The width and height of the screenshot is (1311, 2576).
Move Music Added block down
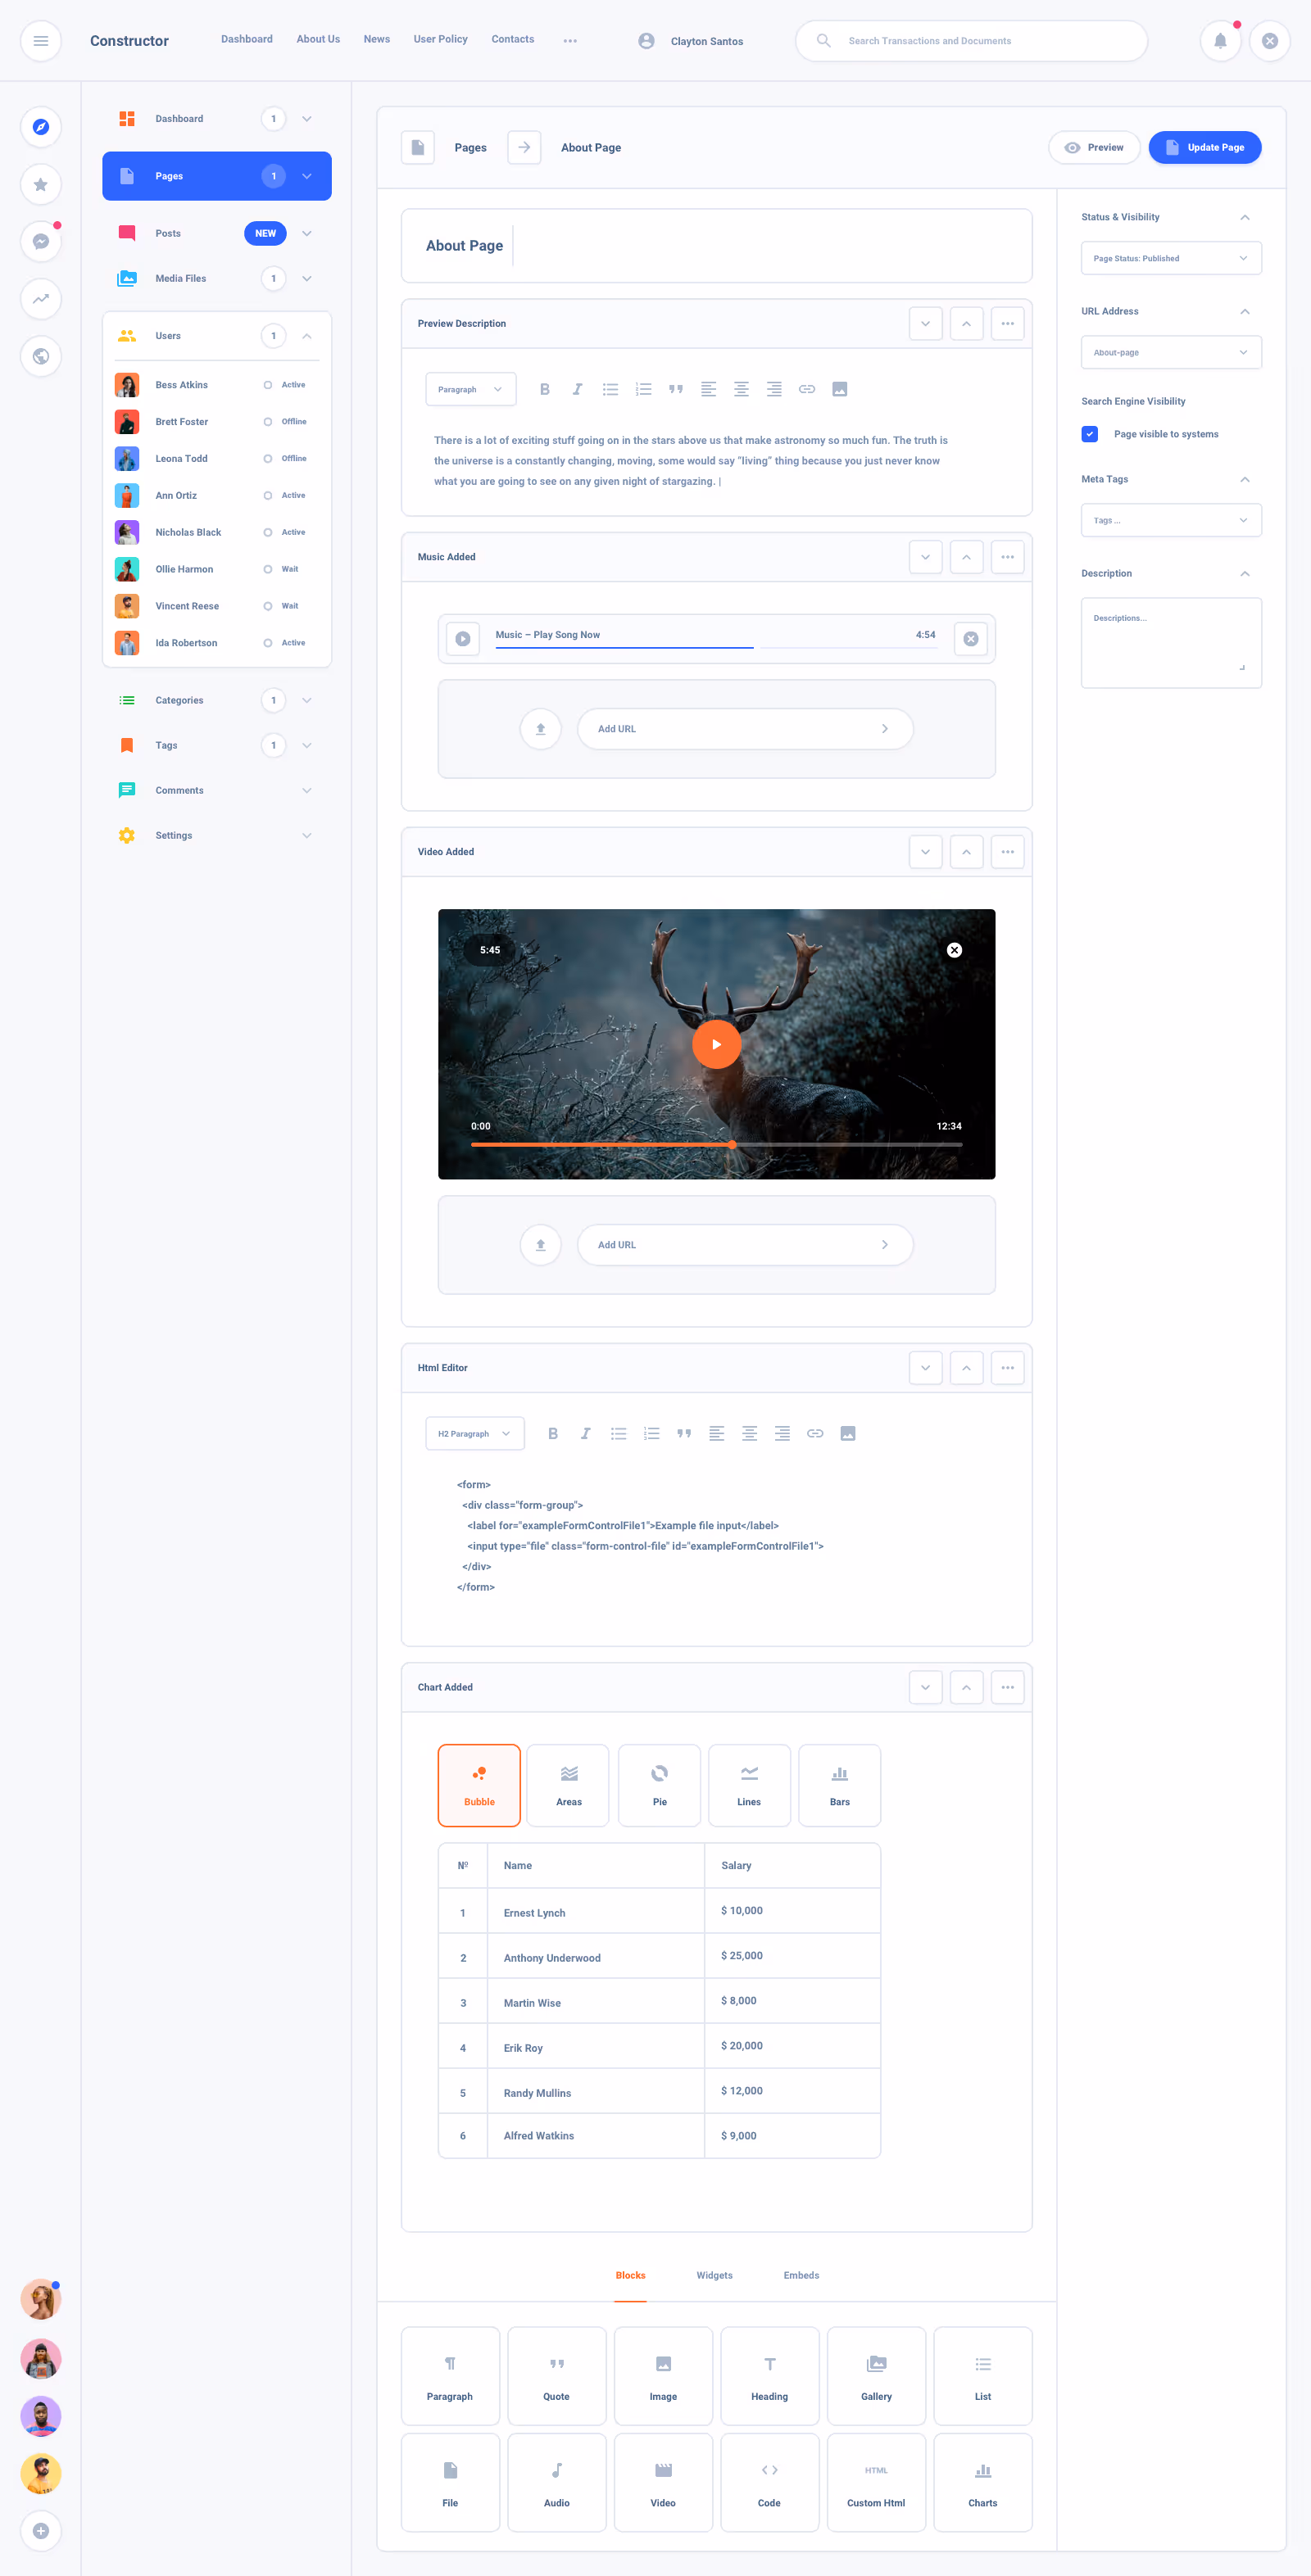[x=925, y=557]
